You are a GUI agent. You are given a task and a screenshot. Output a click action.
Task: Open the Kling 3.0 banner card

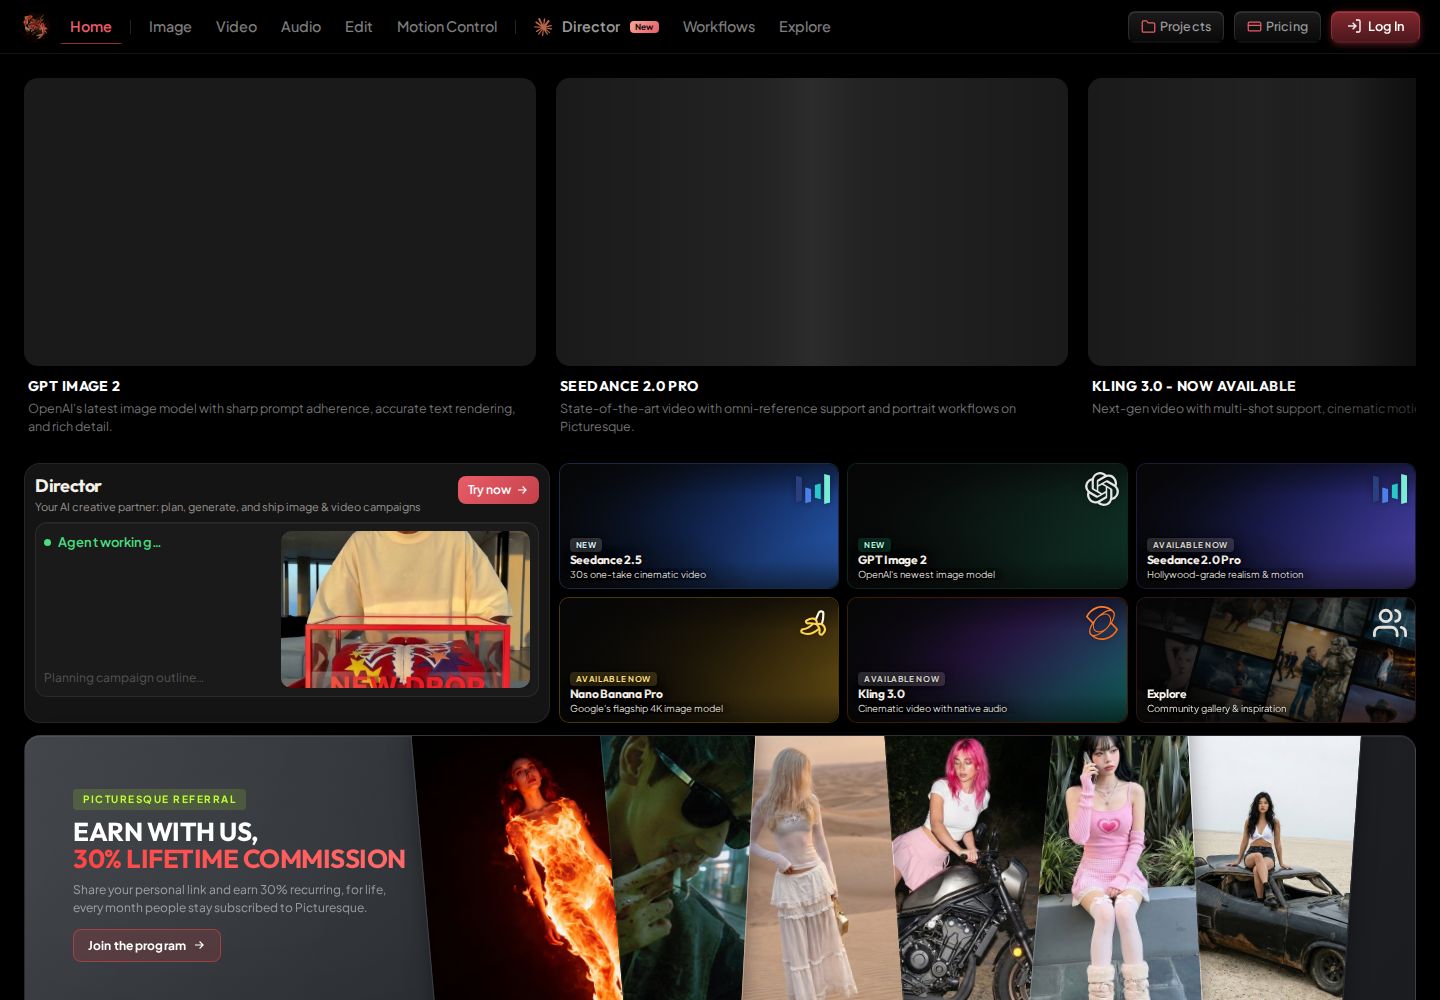tap(1252, 222)
